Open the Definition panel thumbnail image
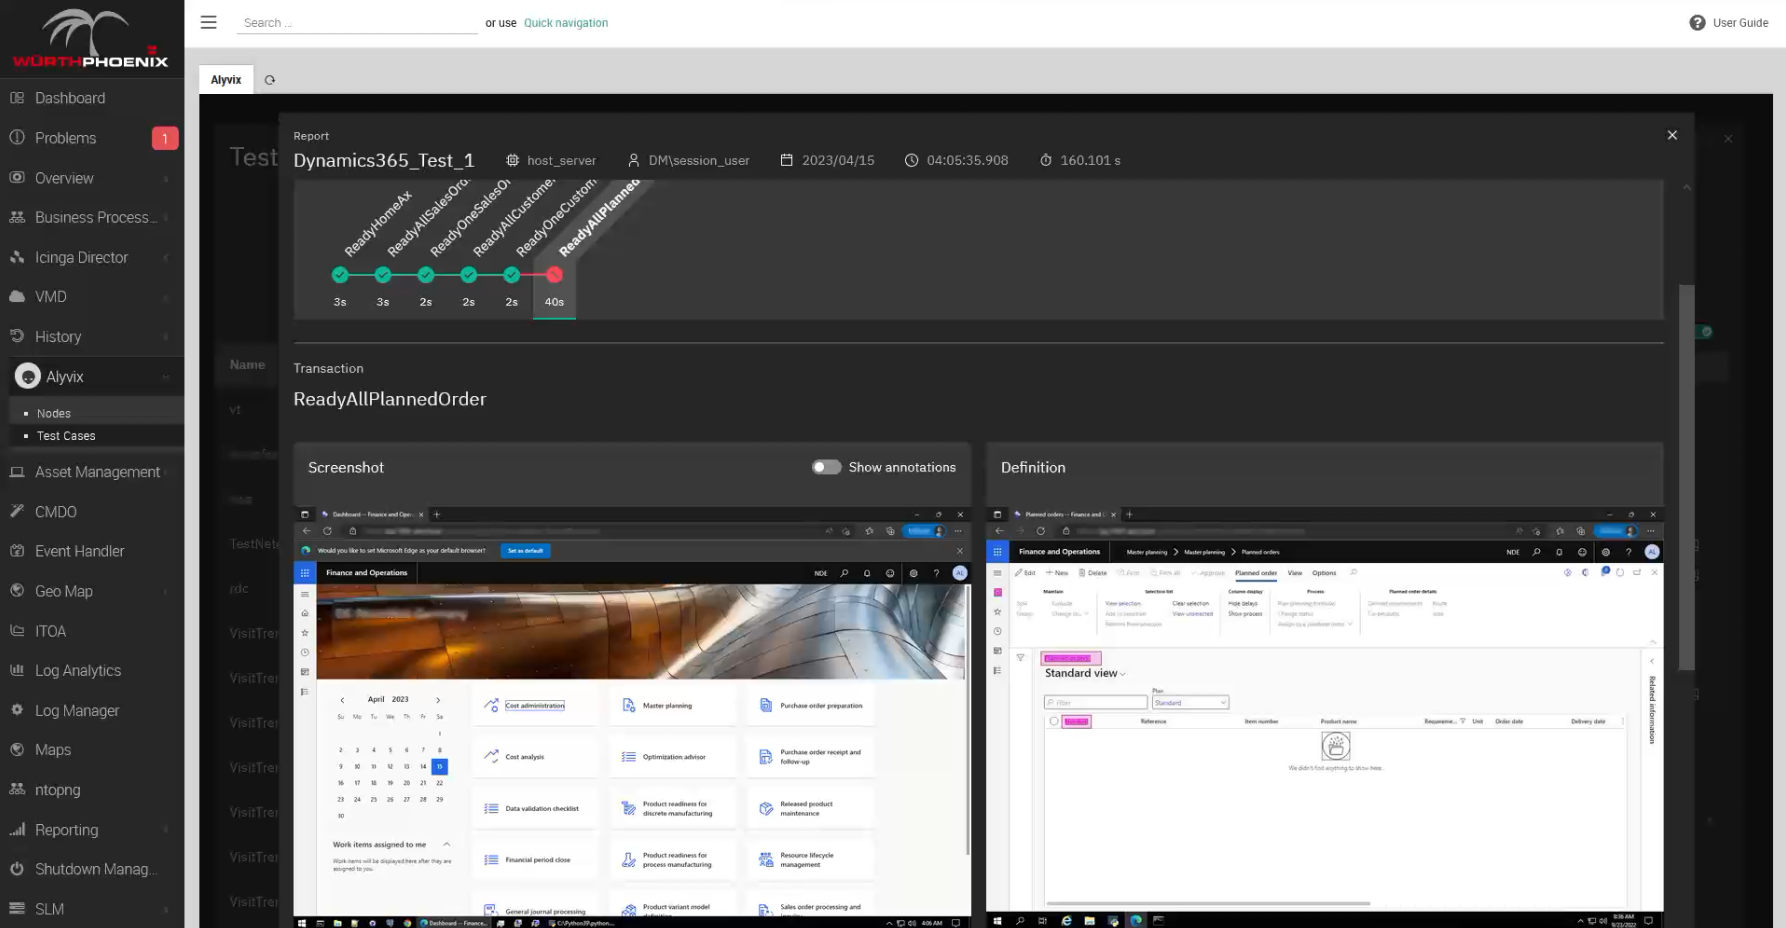Viewport: 1786px width, 928px height. 1325,717
